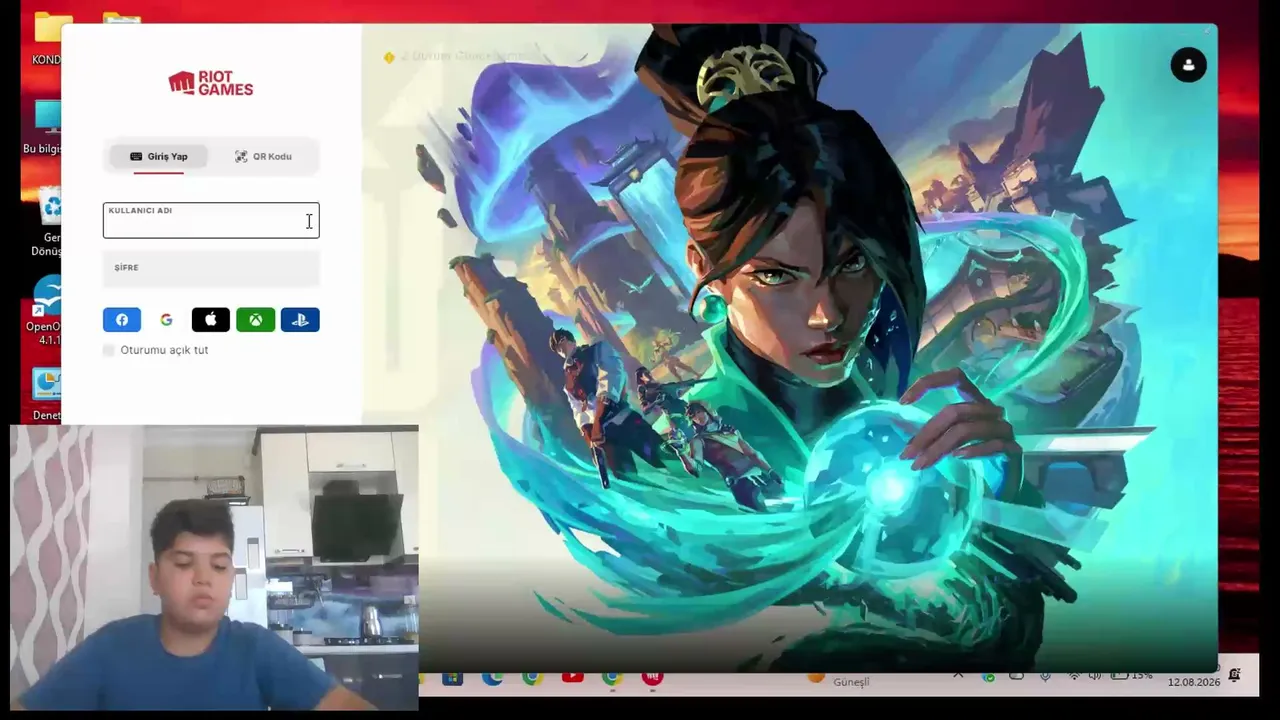The image size is (1280, 720).
Task: Show hidden system tray icons
Action: (958, 676)
